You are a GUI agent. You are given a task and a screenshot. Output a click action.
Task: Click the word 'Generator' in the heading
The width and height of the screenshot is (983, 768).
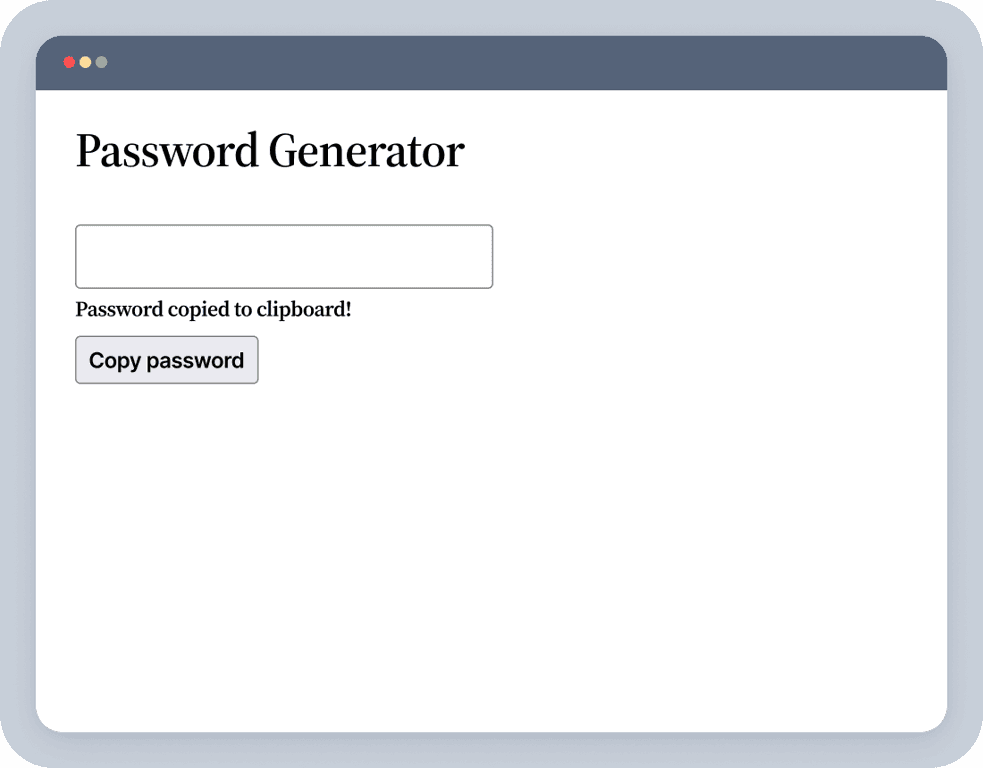366,151
